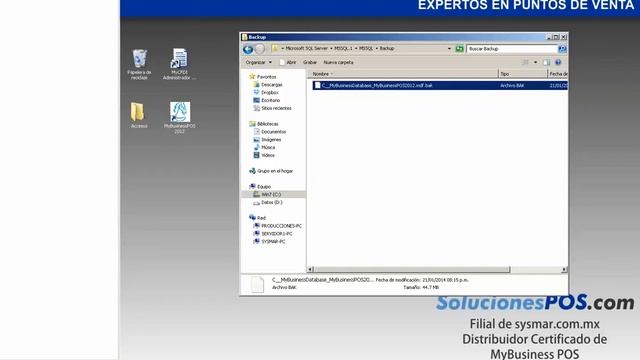
Task: Click in the Buscar Backup search field
Action: 512,49
